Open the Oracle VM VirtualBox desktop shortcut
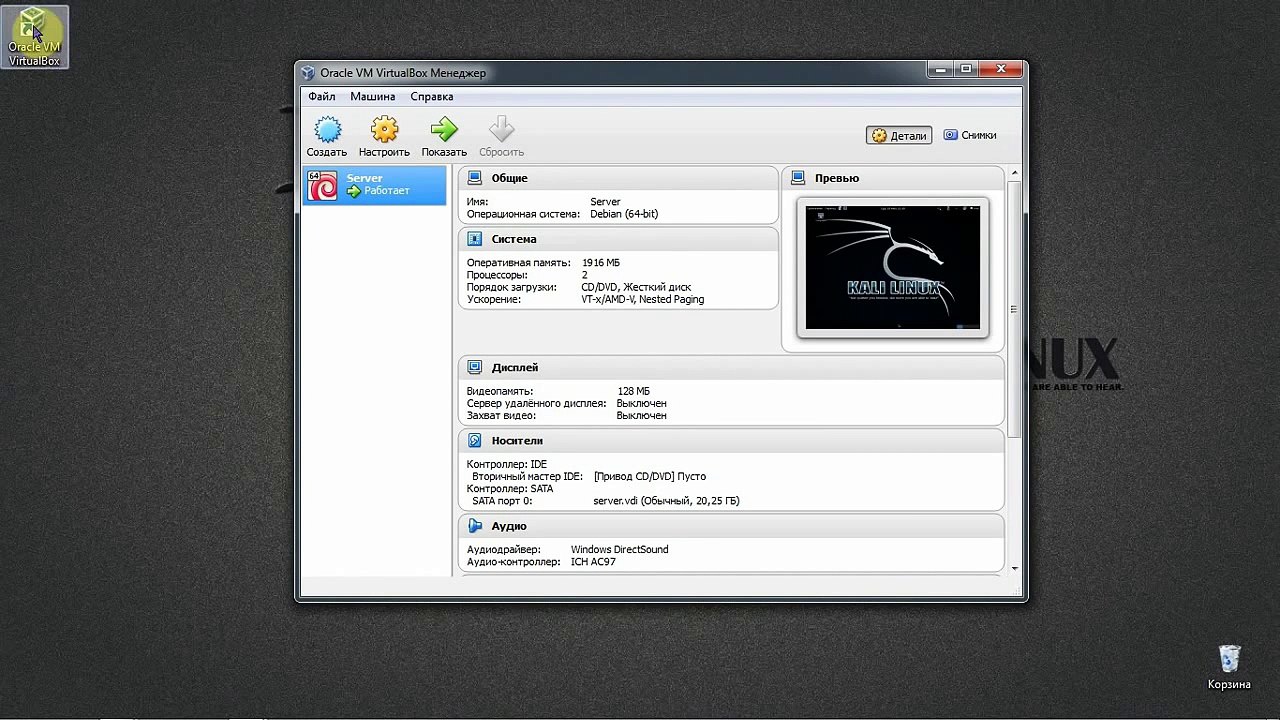The image size is (1280, 720). coord(35,37)
